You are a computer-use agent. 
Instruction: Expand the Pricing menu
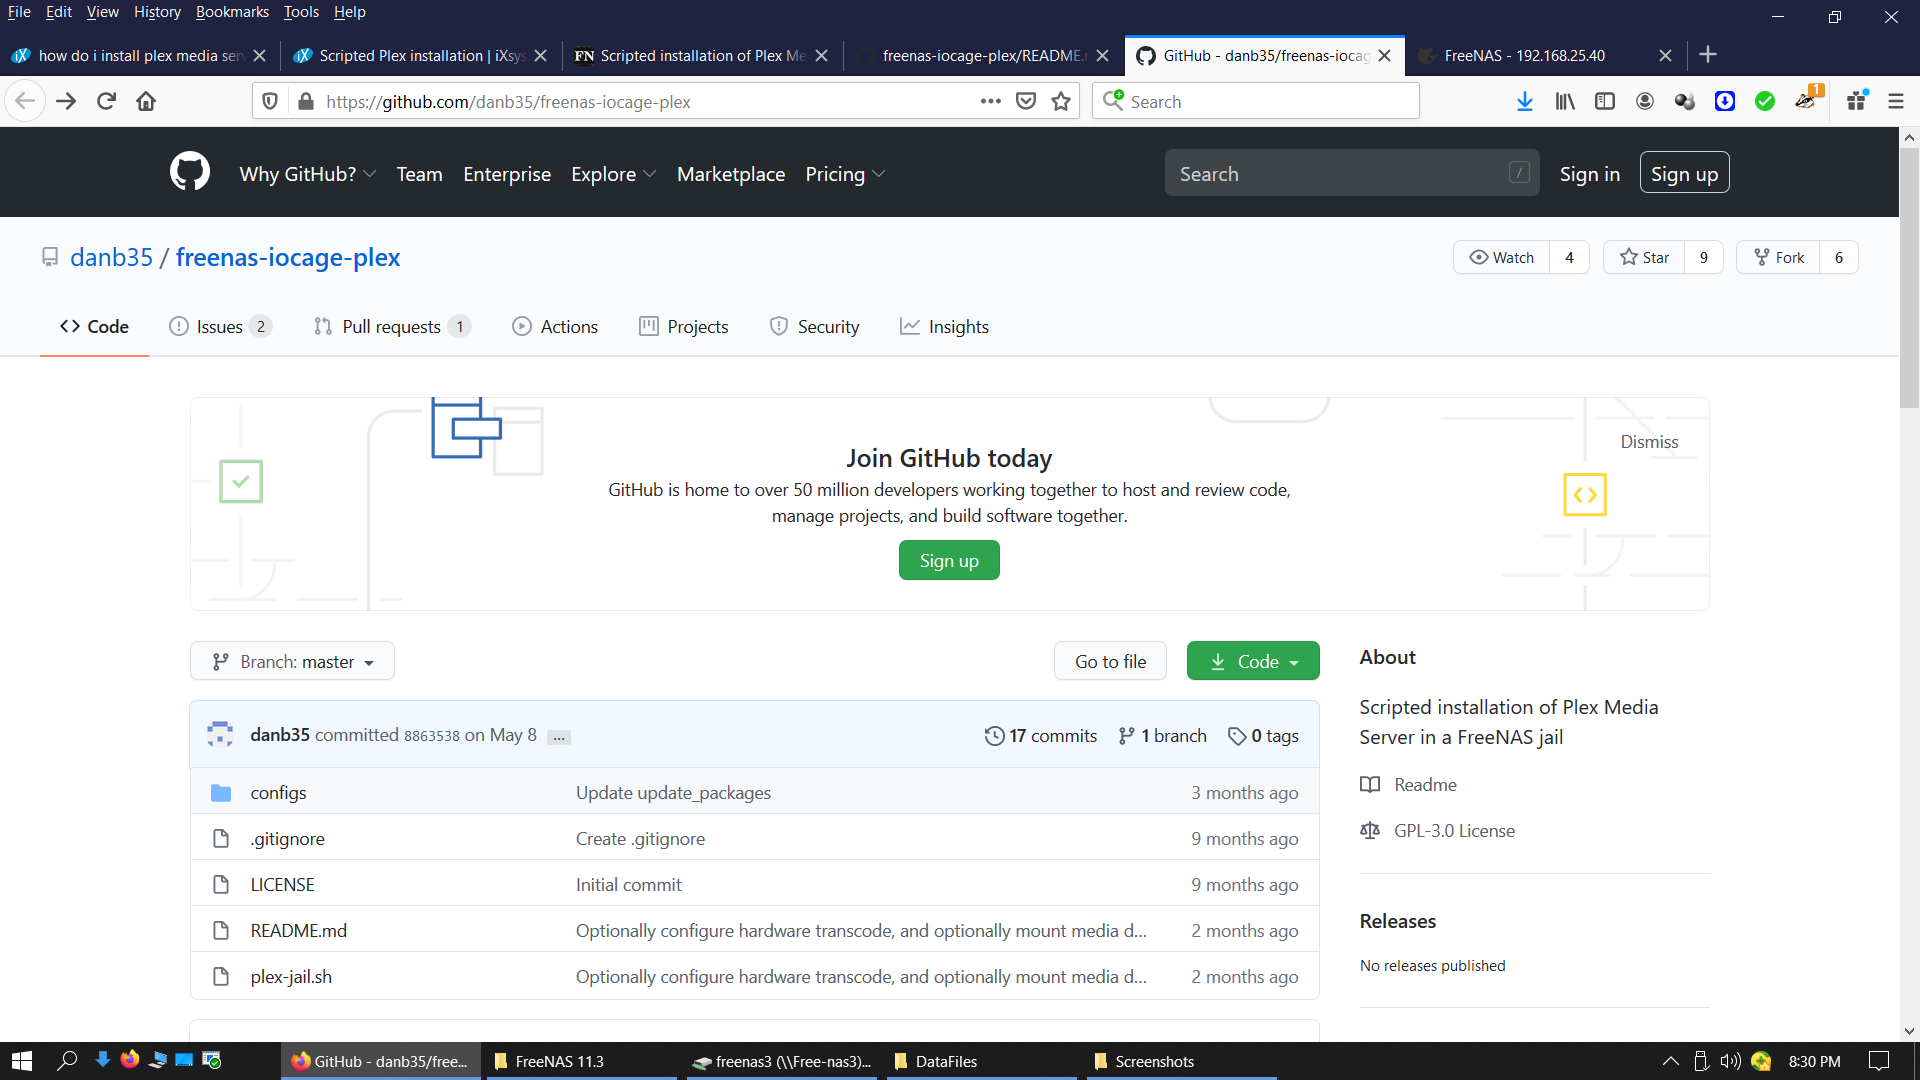(845, 174)
